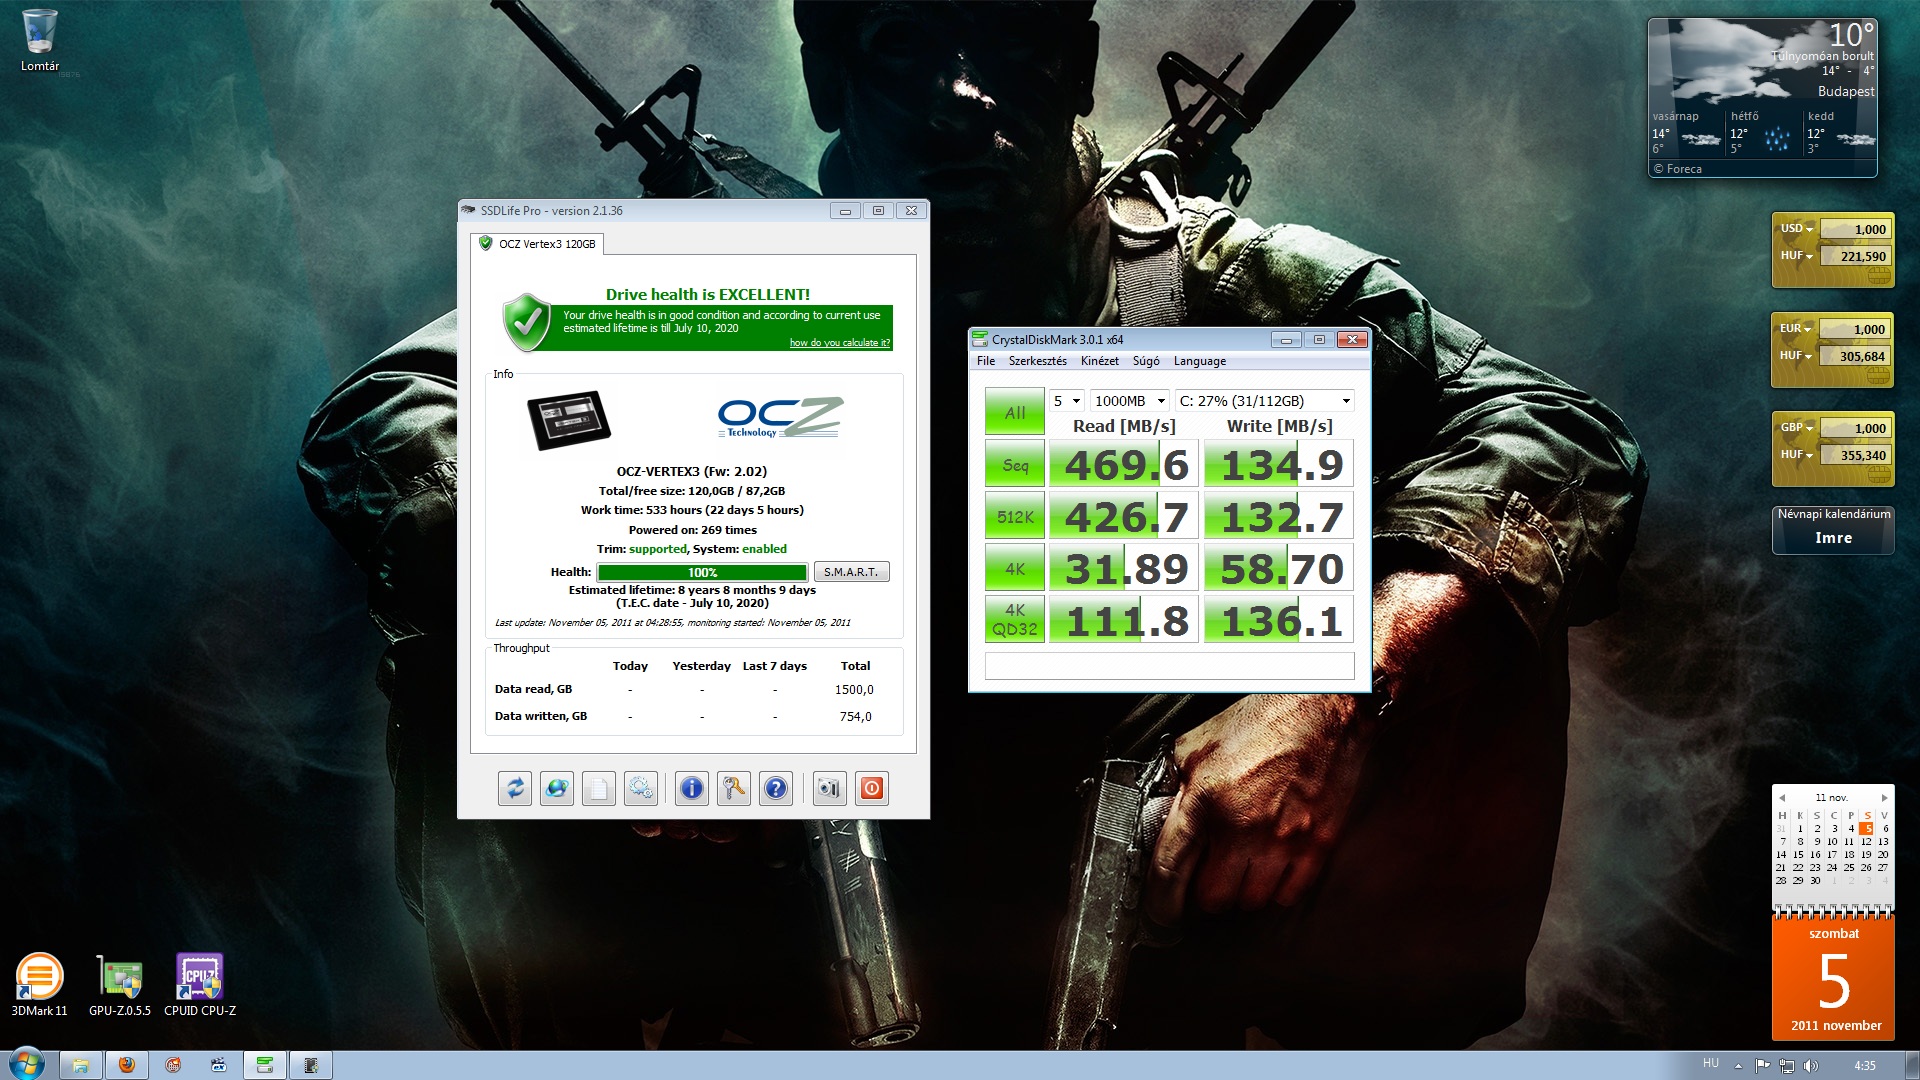Screen dimensions: 1920x1080
Task: Take a screenshot with SSDLife camera icon
Action: point(829,789)
